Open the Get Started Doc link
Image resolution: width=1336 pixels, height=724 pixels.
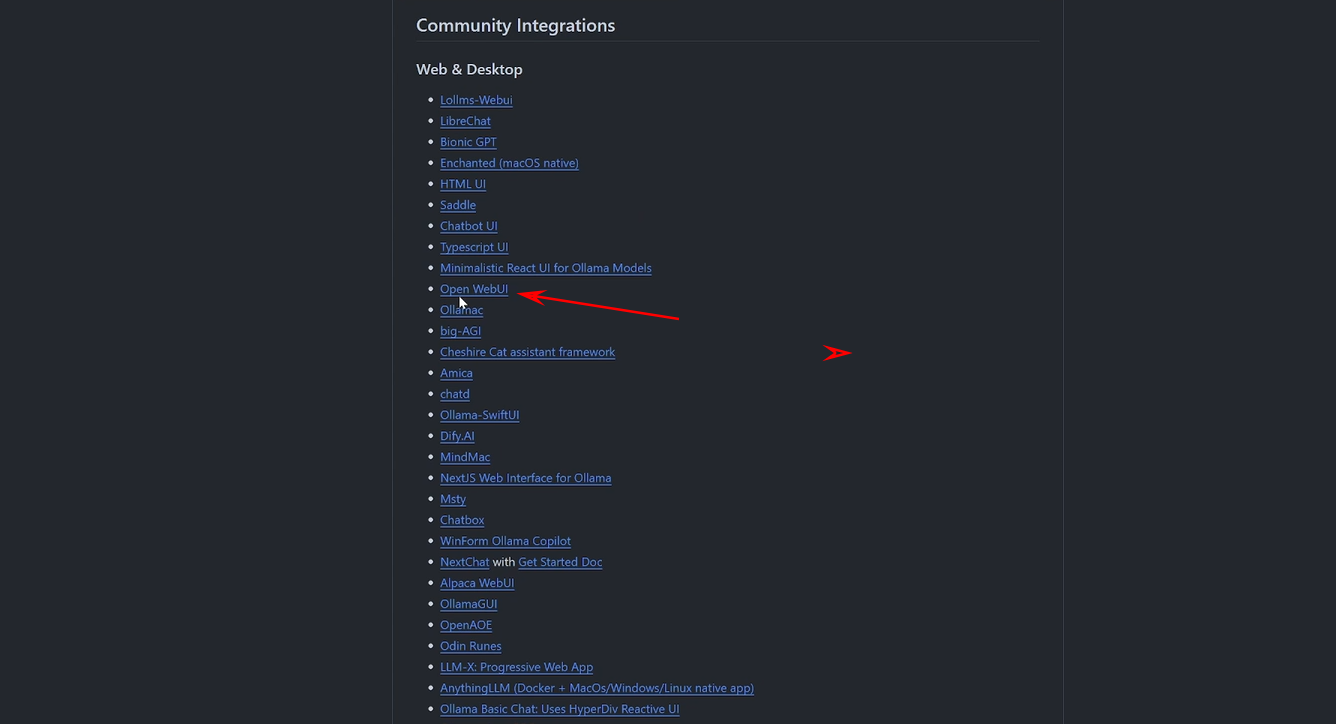pos(560,562)
